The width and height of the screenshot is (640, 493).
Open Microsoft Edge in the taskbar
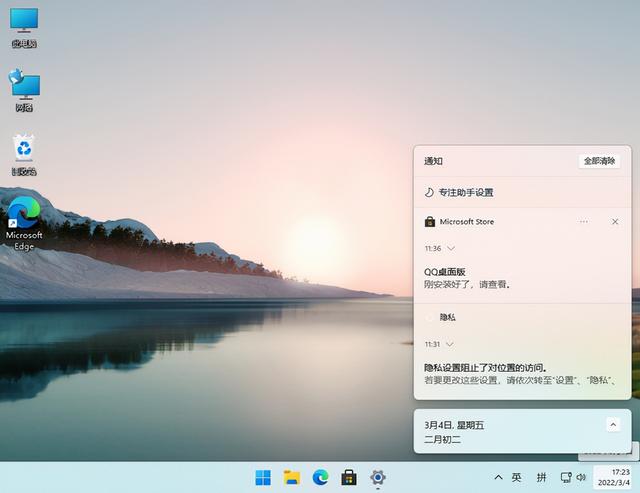pyautogui.click(x=321, y=478)
